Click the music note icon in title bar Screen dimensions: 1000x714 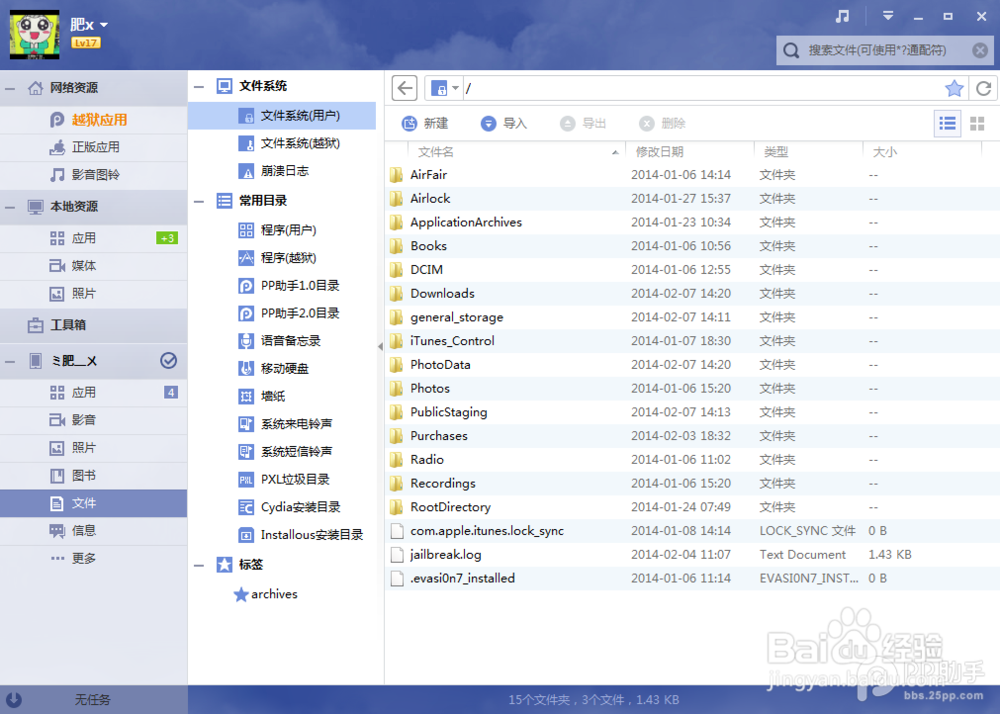pyautogui.click(x=842, y=17)
